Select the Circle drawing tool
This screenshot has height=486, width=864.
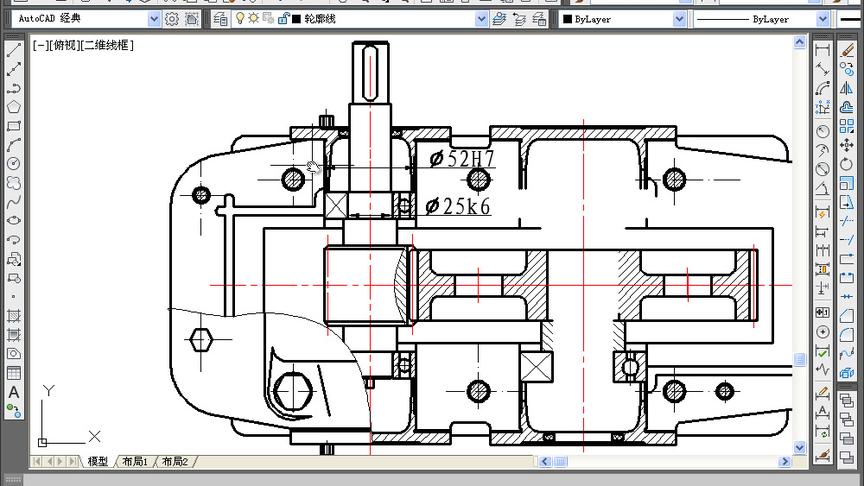[14, 163]
